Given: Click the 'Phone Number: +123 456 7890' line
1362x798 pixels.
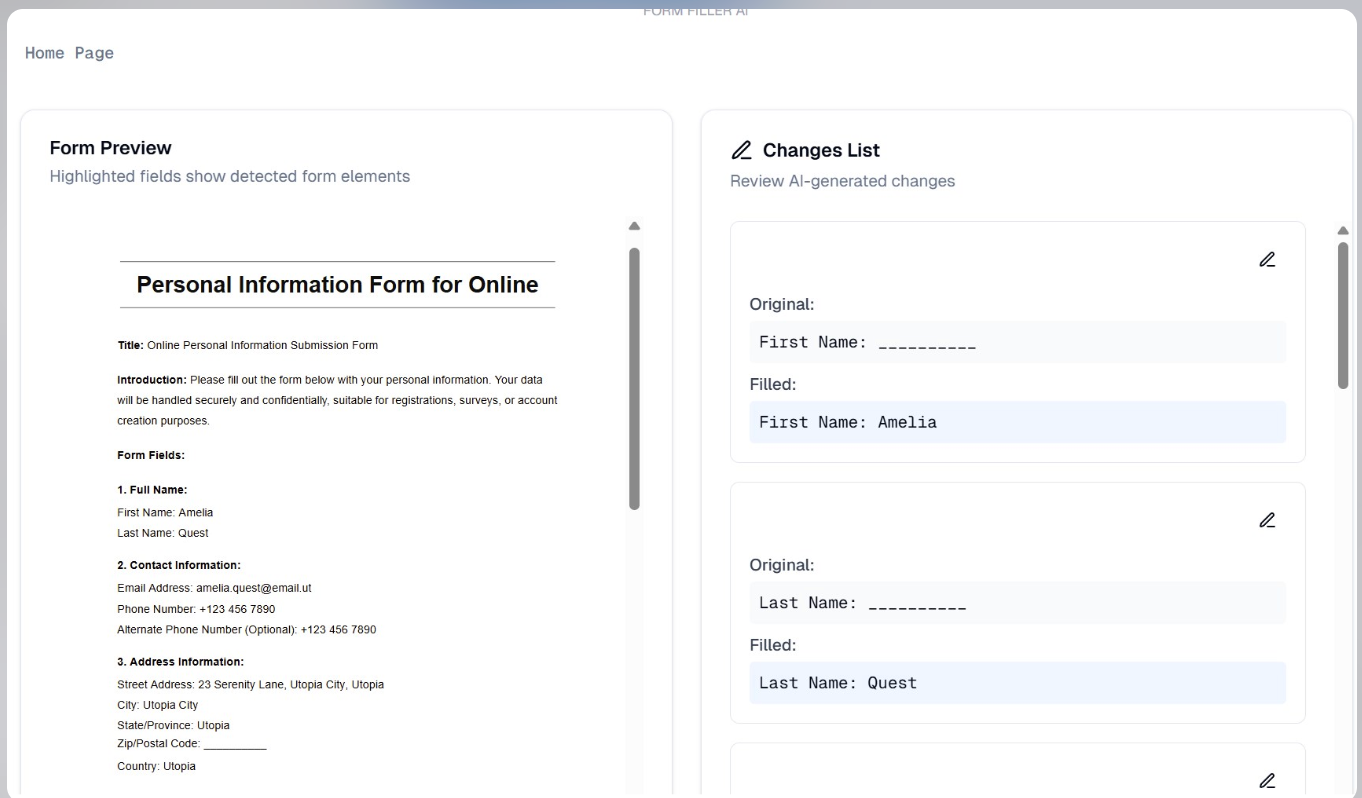Looking at the screenshot, I should [196, 609].
